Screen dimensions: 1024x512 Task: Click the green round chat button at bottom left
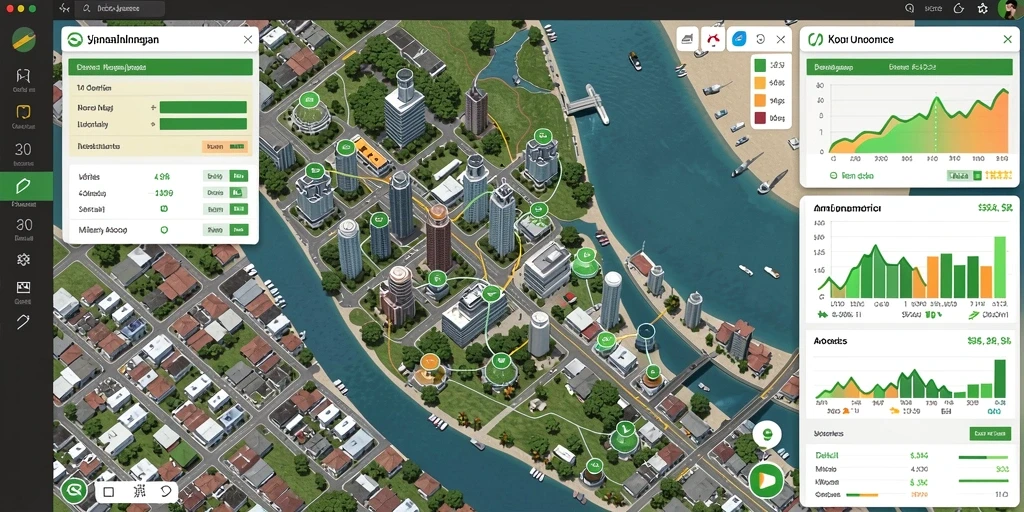(x=74, y=490)
